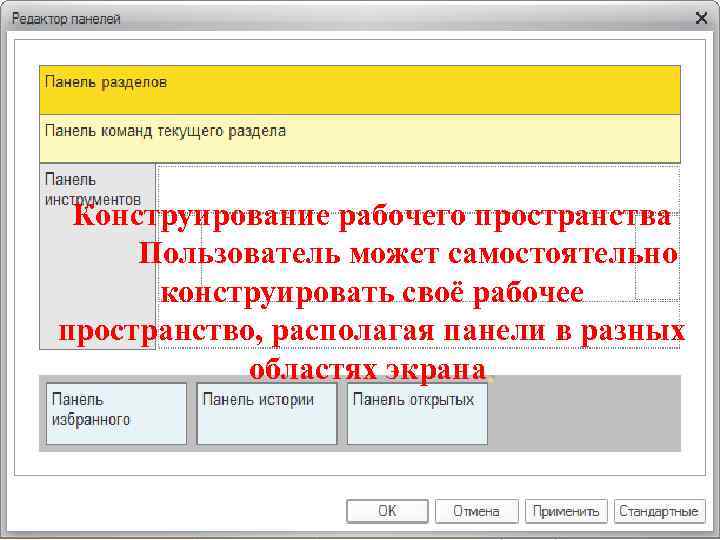The height and width of the screenshot is (540, 720).
Task: Pick the Панель истории tile
Action: [267, 414]
